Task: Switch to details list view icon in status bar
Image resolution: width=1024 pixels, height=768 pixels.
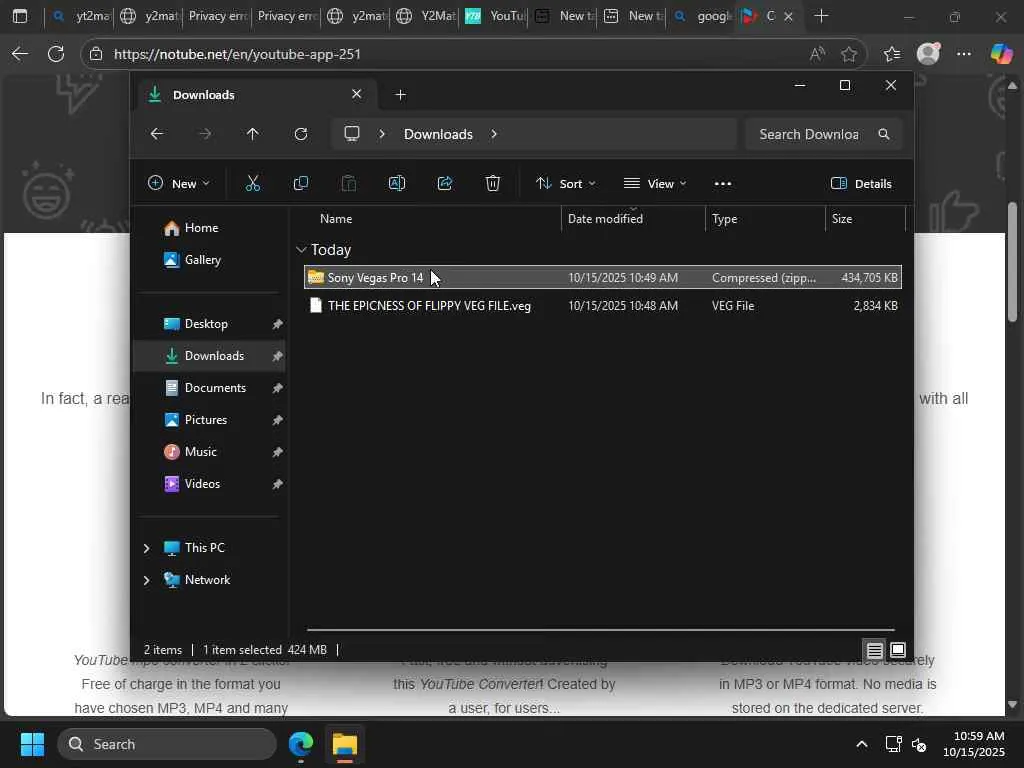Action: (x=874, y=650)
